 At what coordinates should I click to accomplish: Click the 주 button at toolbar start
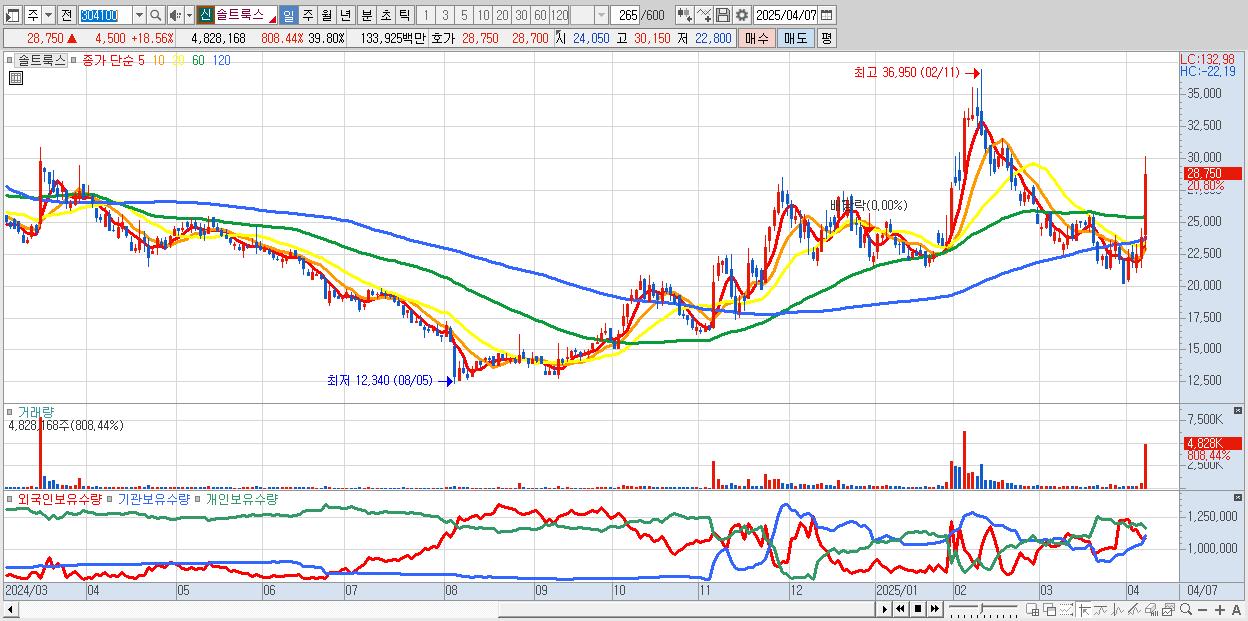33,15
